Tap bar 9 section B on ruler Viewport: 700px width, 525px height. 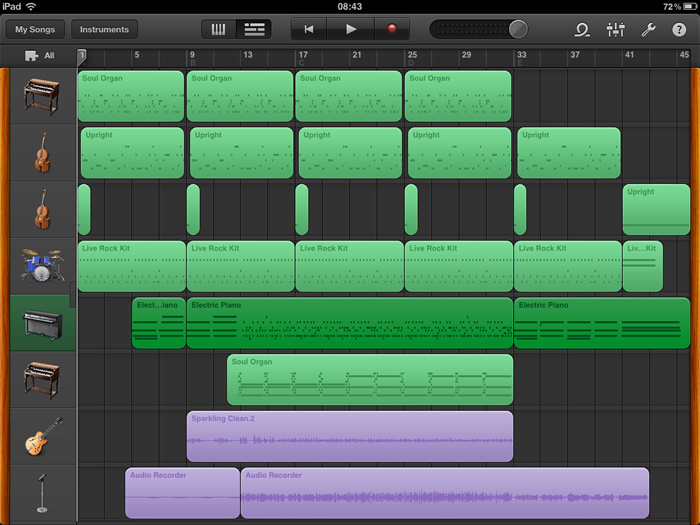[x=192, y=58]
